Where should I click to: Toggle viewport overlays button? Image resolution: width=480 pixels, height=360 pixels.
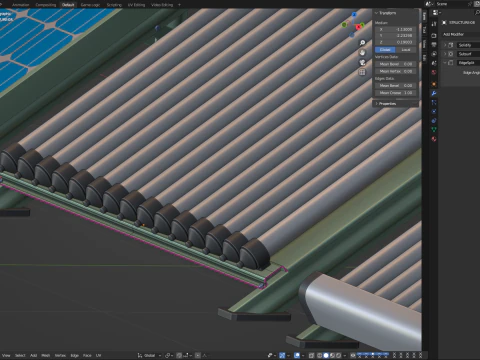[x=297, y=355]
